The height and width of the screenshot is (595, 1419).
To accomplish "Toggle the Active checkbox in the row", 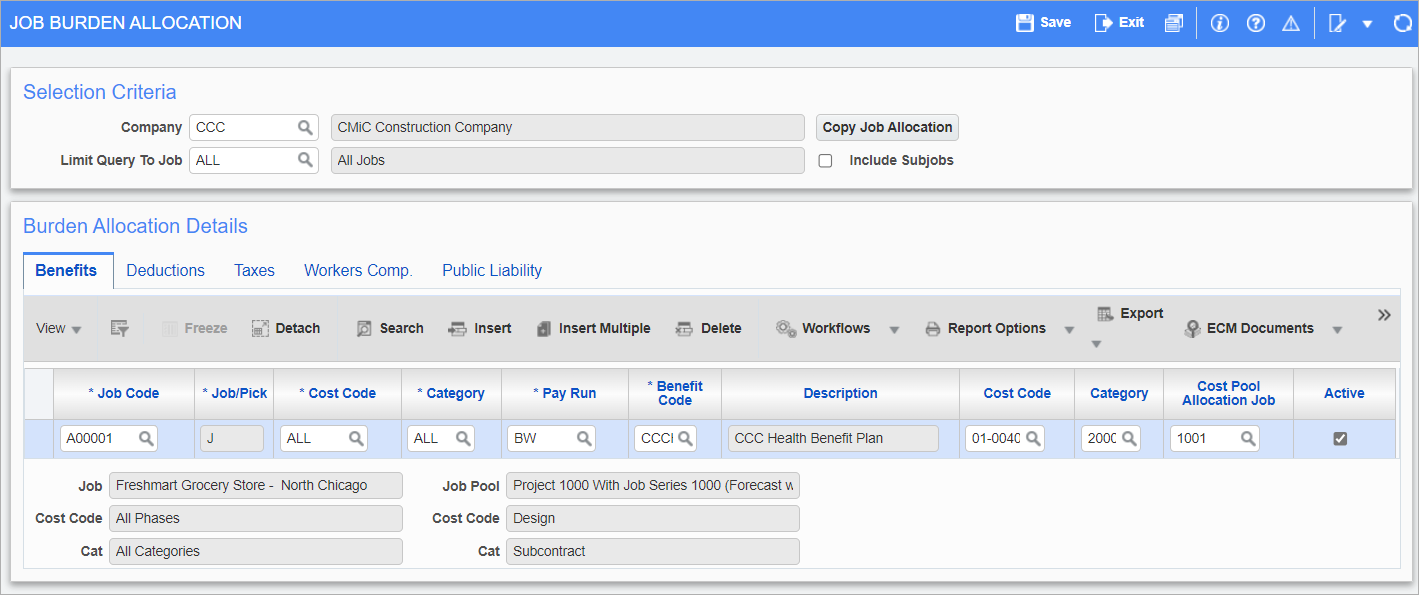I will point(1340,438).
